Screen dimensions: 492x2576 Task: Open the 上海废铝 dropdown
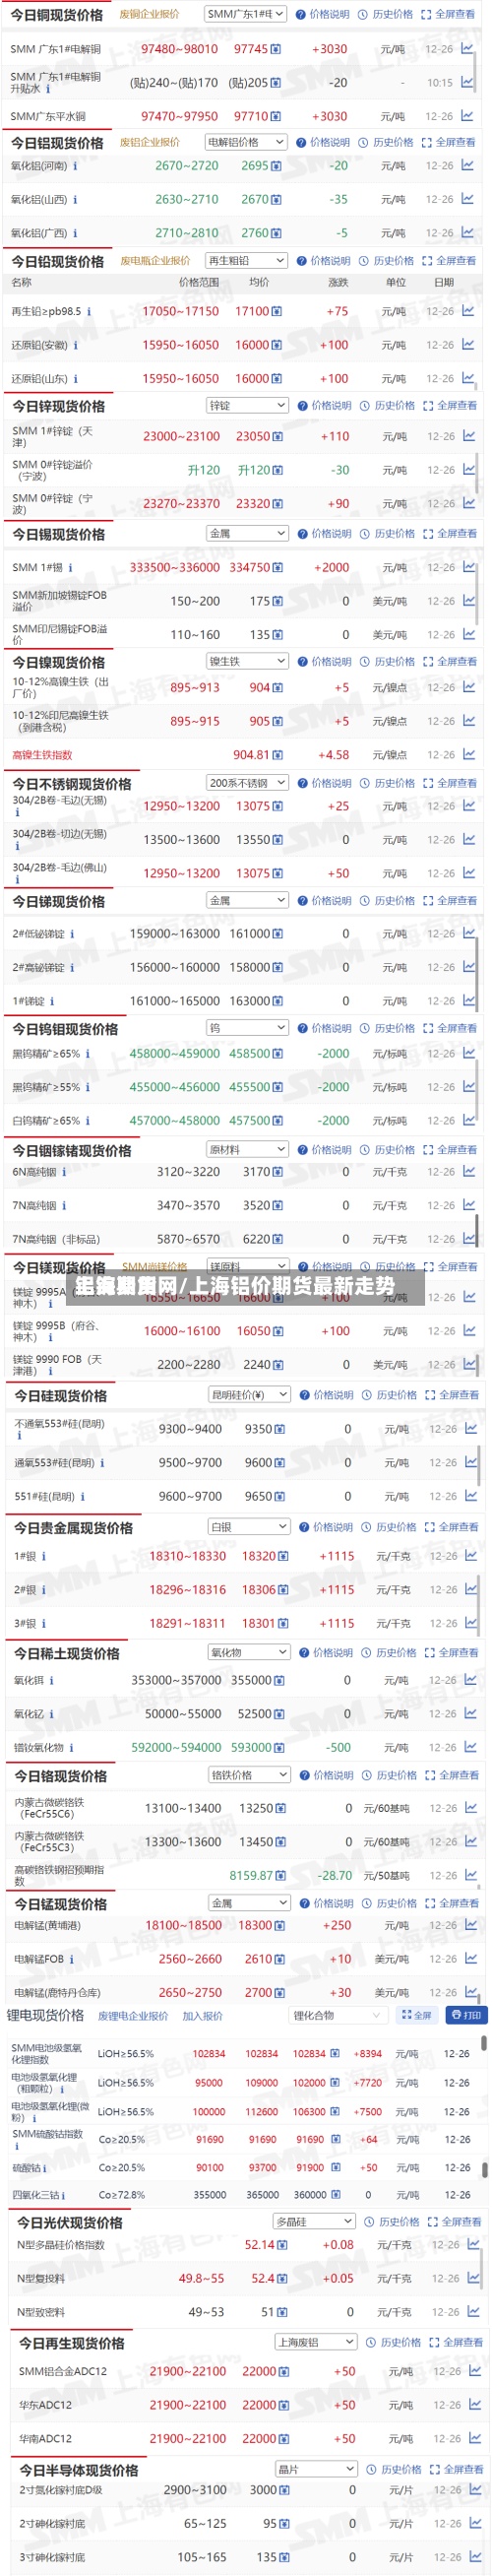click(x=315, y=2342)
